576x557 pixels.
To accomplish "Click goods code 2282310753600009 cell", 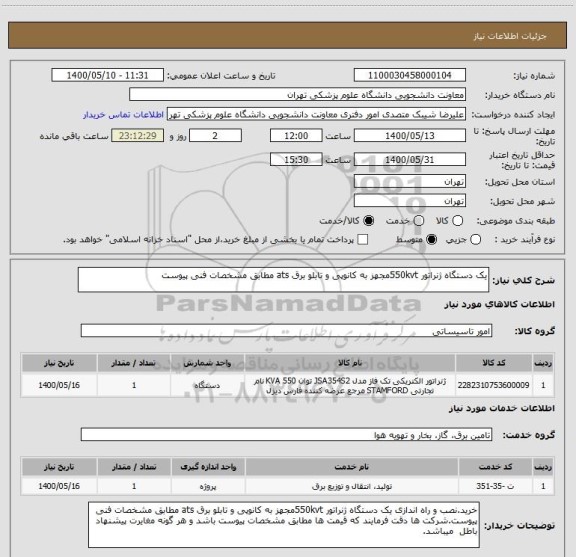I will 493,385.
